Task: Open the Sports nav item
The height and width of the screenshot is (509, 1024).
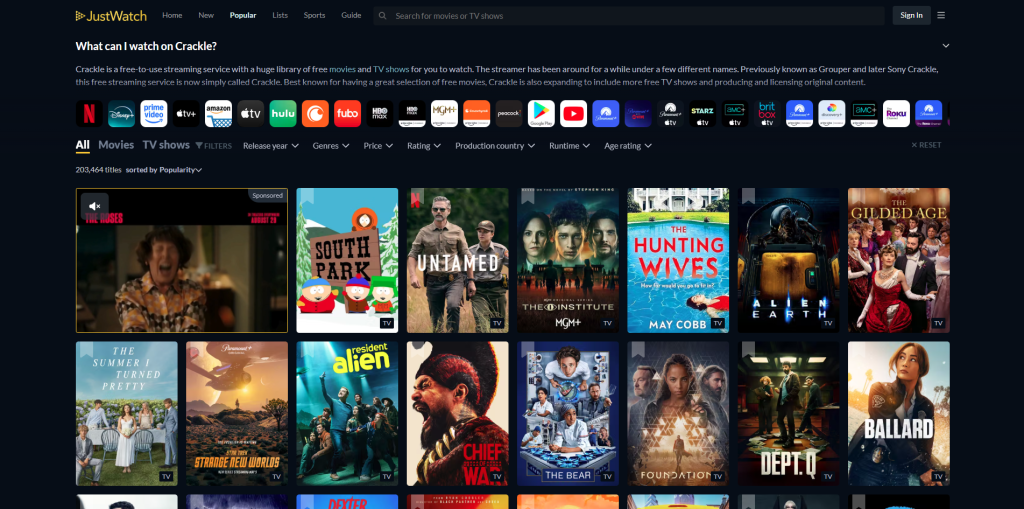Action: click(314, 15)
